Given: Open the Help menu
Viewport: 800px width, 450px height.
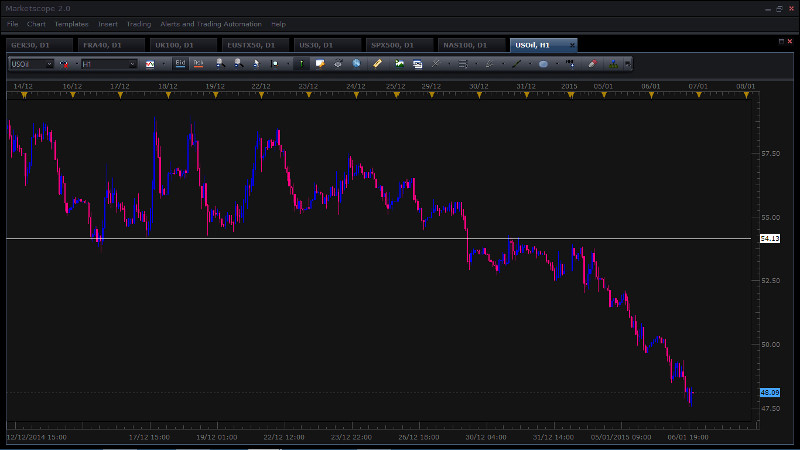Looking at the screenshot, I should [279, 24].
